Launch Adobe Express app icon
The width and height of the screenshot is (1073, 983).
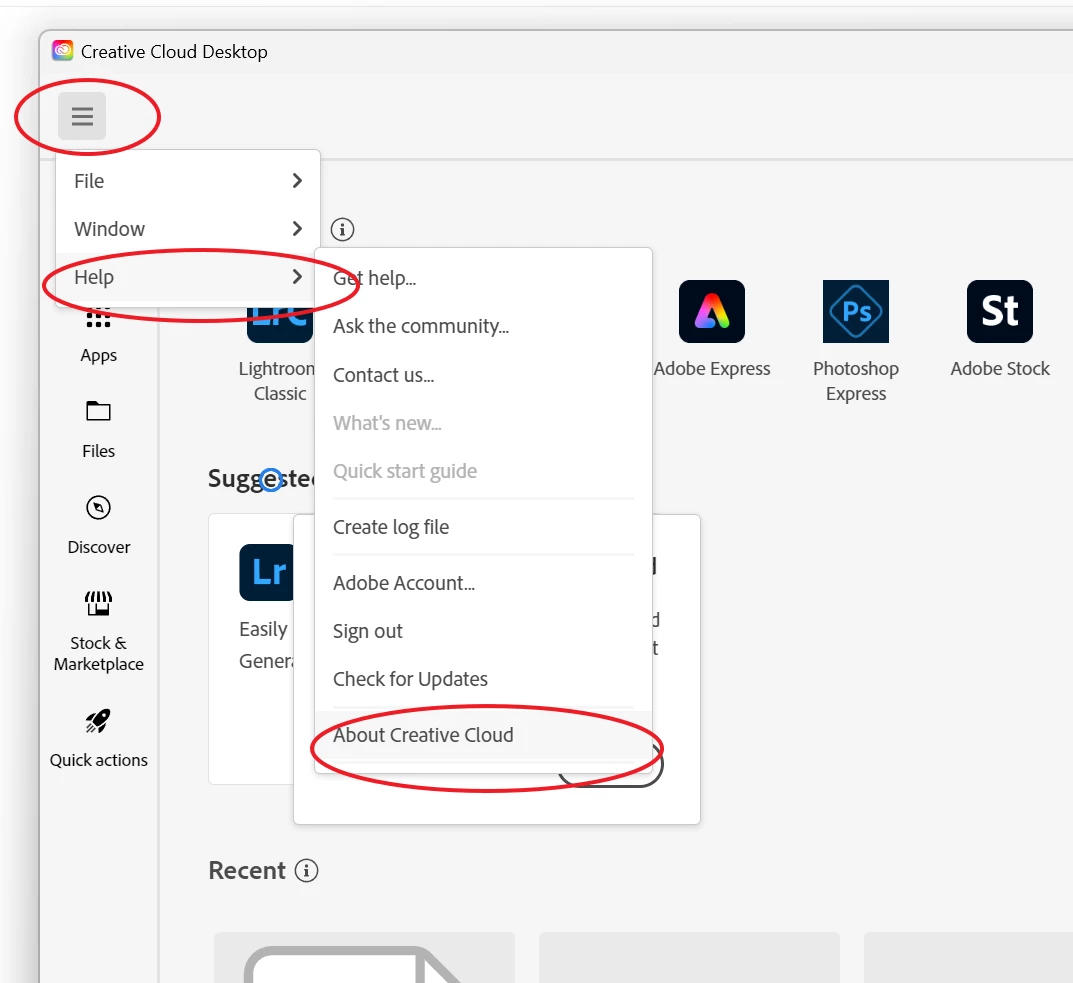(712, 311)
